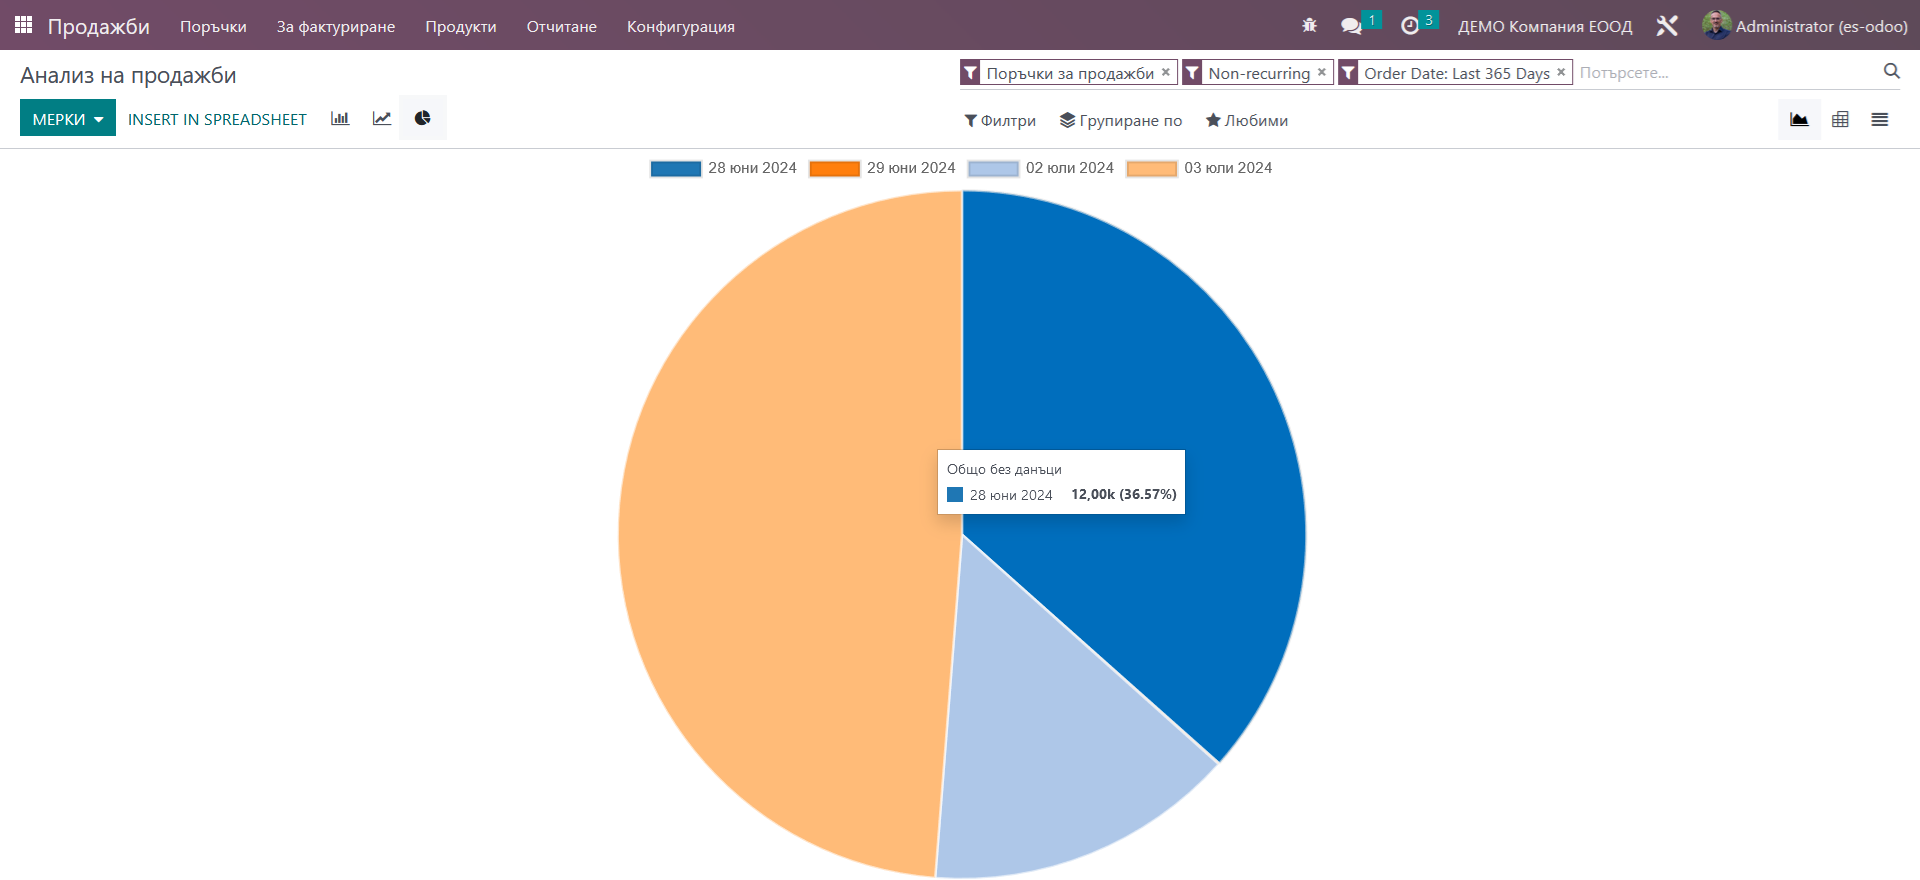The height and width of the screenshot is (880, 1920).
Task: Open the Любими favorites dropdown
Action: pyautogui.click(x=1247, y=120)
